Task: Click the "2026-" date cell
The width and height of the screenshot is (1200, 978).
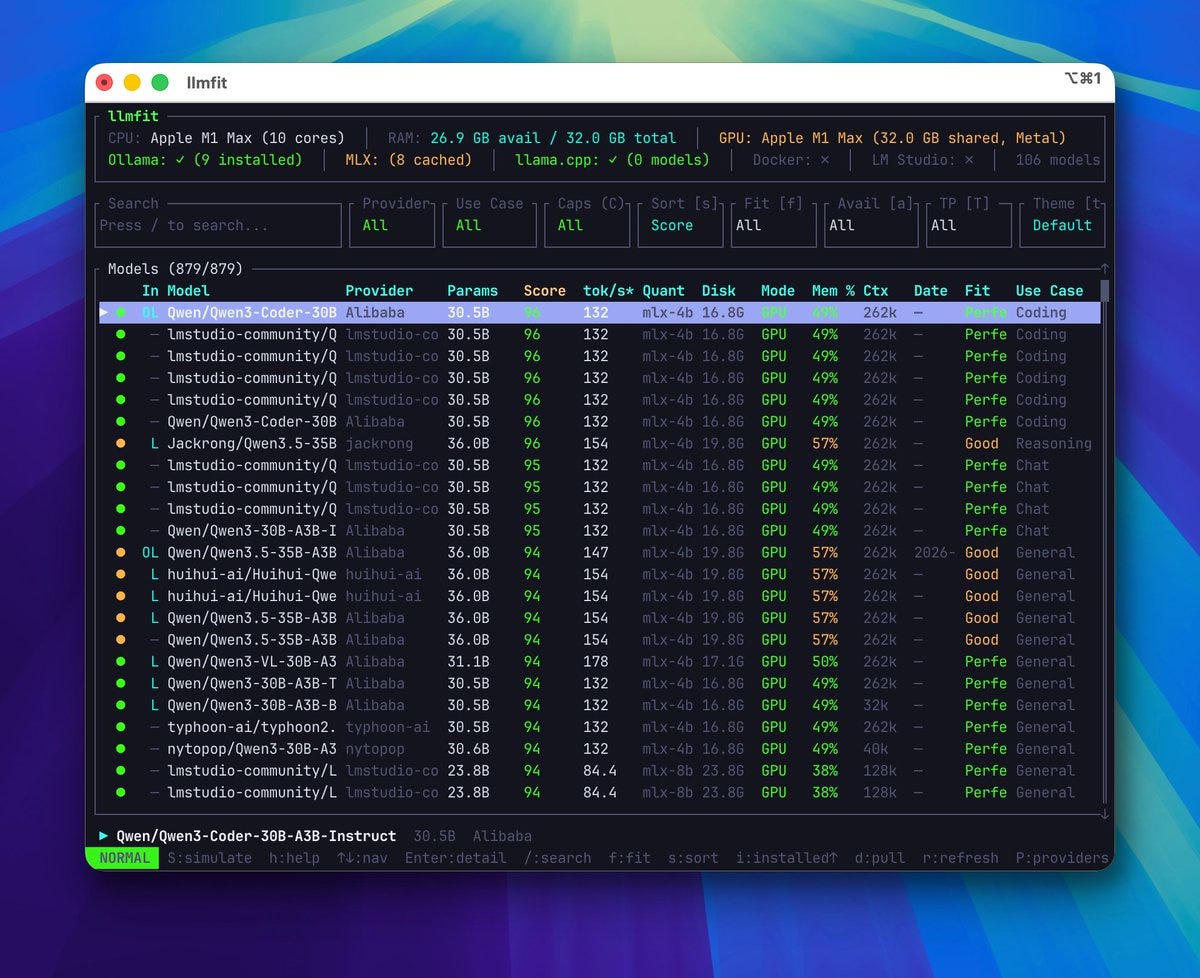Action: pyautogui.click(x=935, y=553)
